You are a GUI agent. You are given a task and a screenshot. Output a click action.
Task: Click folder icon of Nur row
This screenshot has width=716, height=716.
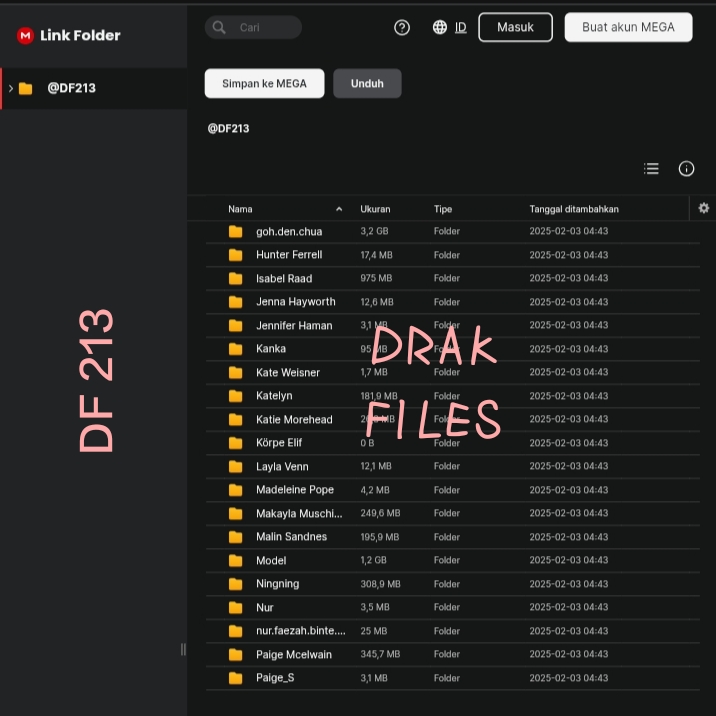tap(235, 607)
